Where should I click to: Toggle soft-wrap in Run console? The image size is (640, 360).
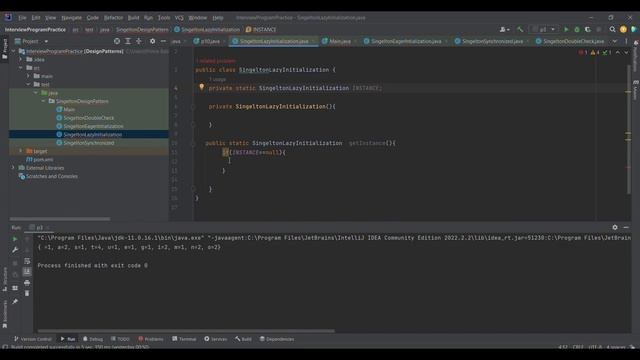27,261
